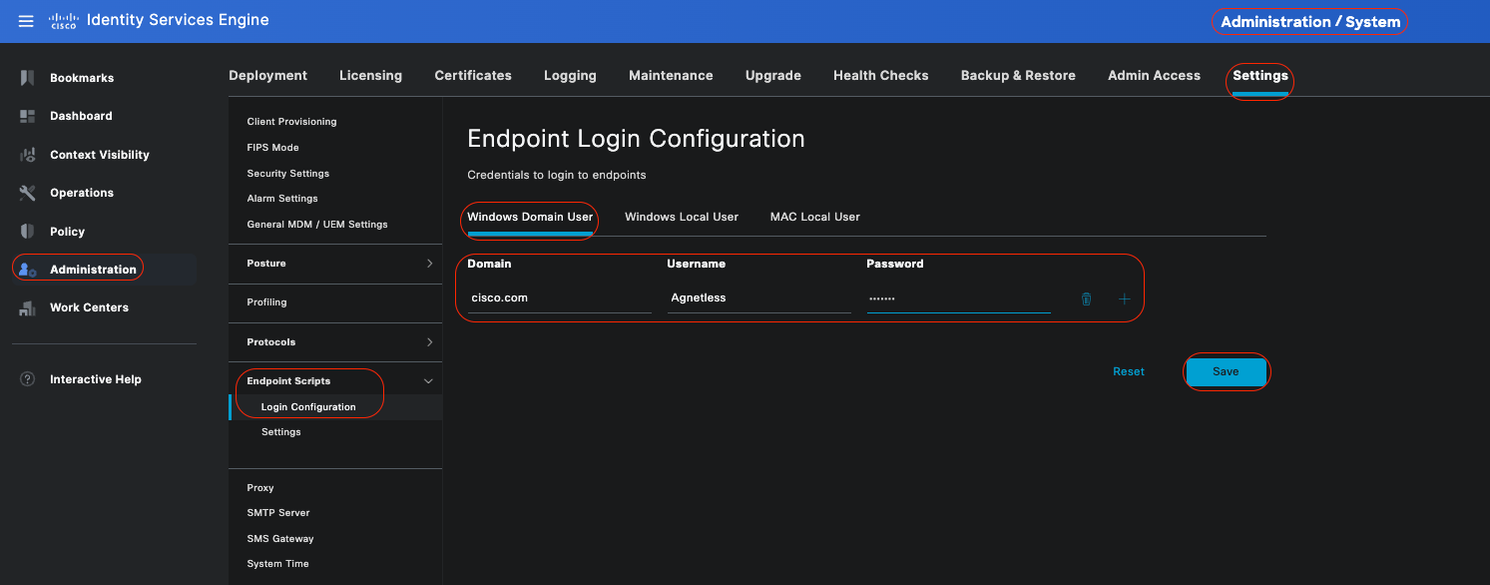
Task: Open the Health Checks tab
Action: (x=881, y=75)
